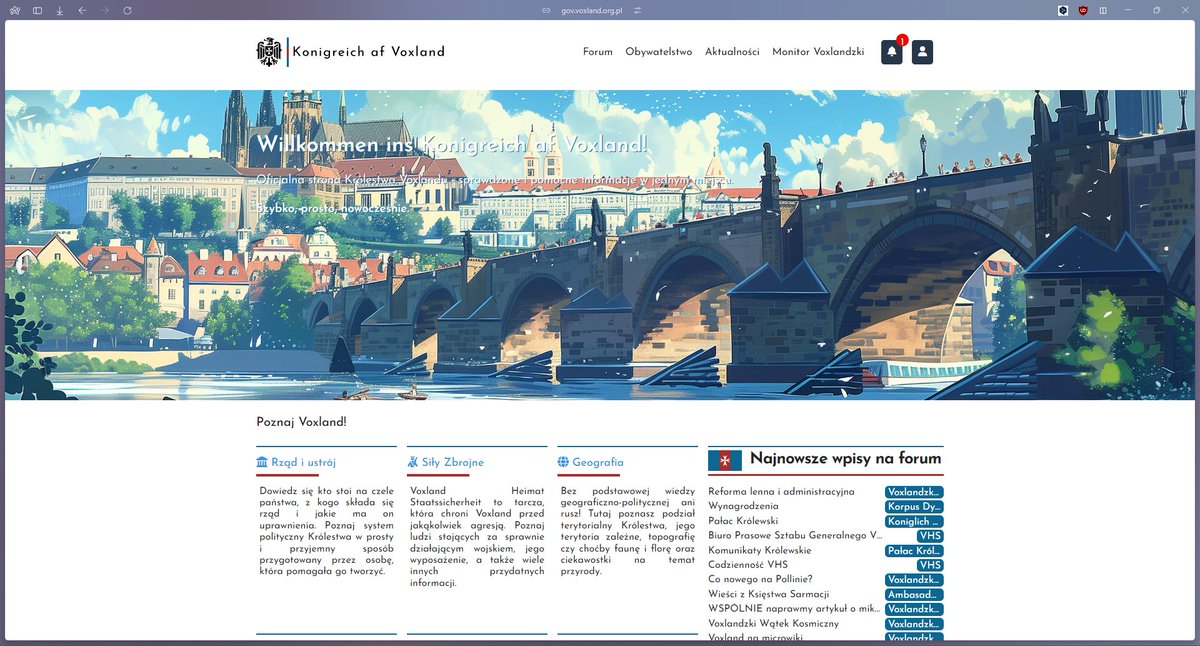Click the globe icon beside Geografia
Viewport: 1200px width, 646px height.
click(x=563, y=462)
